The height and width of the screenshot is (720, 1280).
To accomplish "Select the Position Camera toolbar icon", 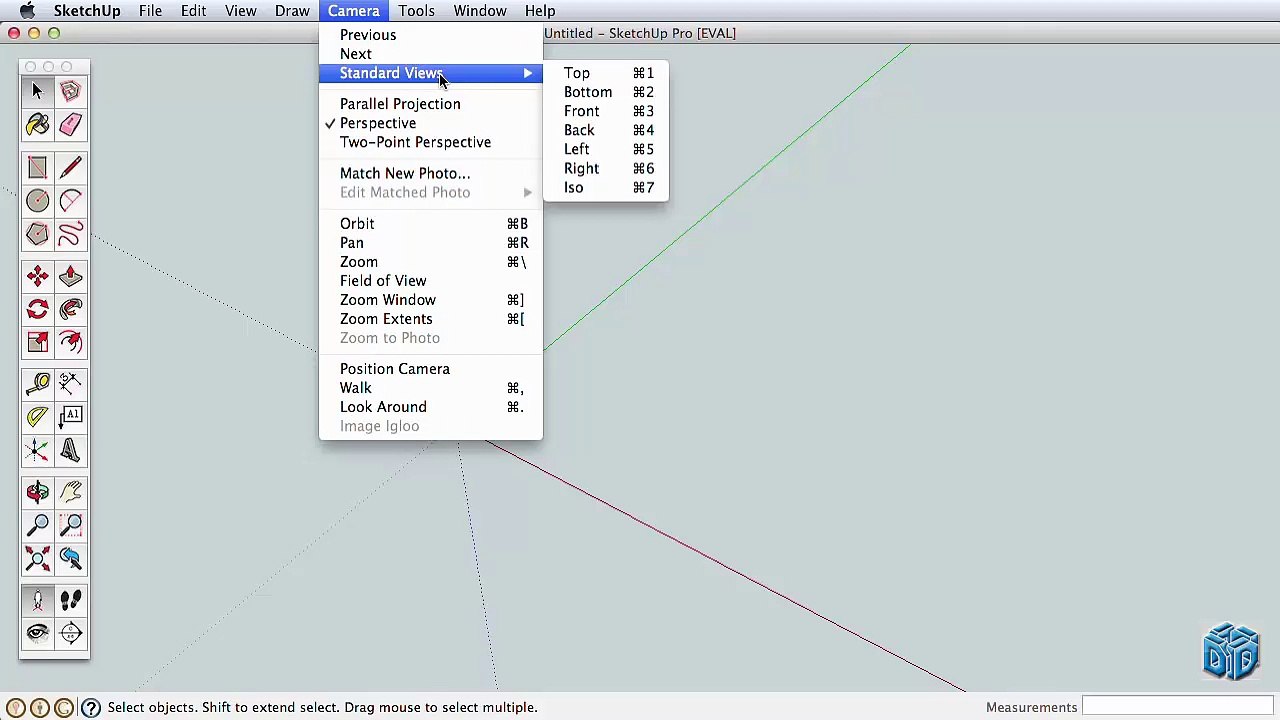I will pos(37,601).
